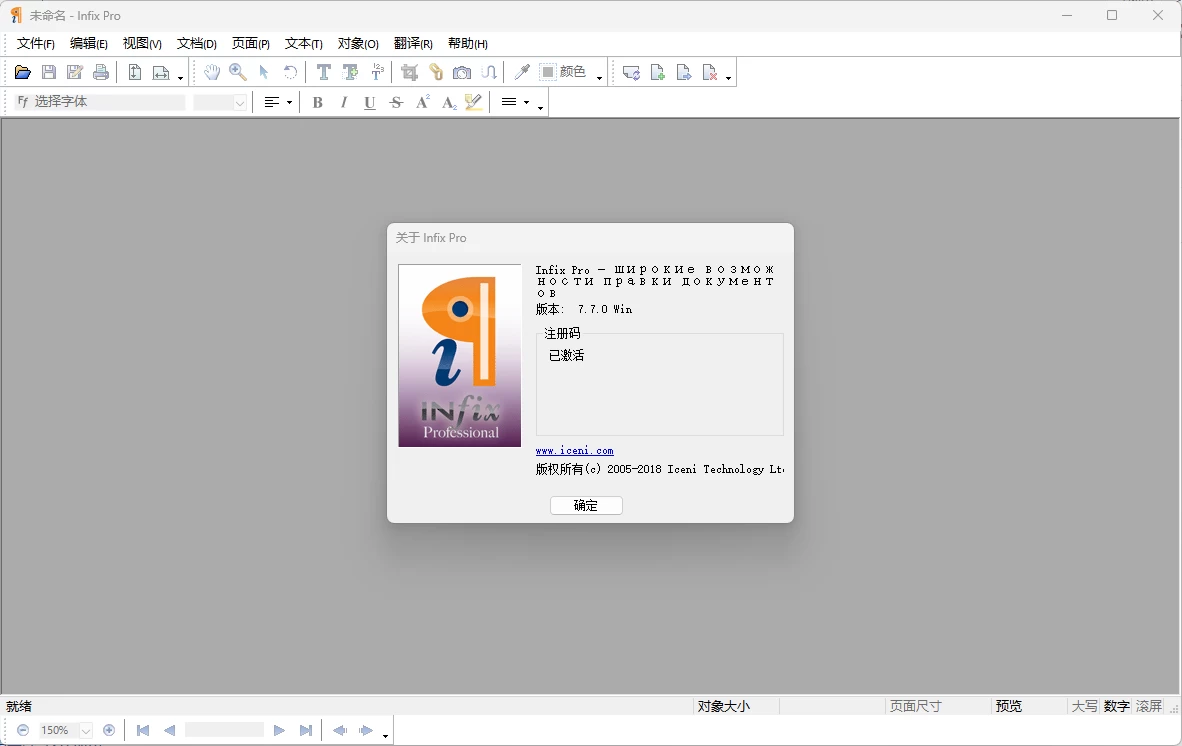1182x746 pixels.
Task: Select the Crop tool icon
Action: pyautogui.click(x=409, y=72)
